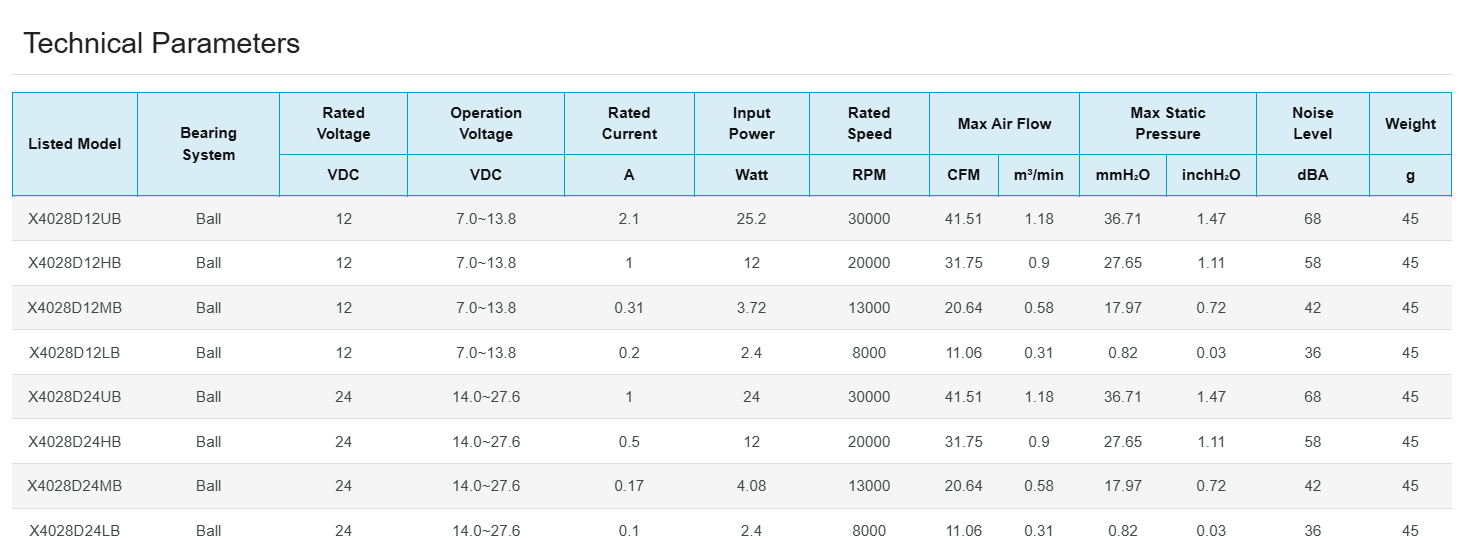Select the Noise Level column header
The height and width of the screenshot is (552, 1464).
tap(1312, 123)
